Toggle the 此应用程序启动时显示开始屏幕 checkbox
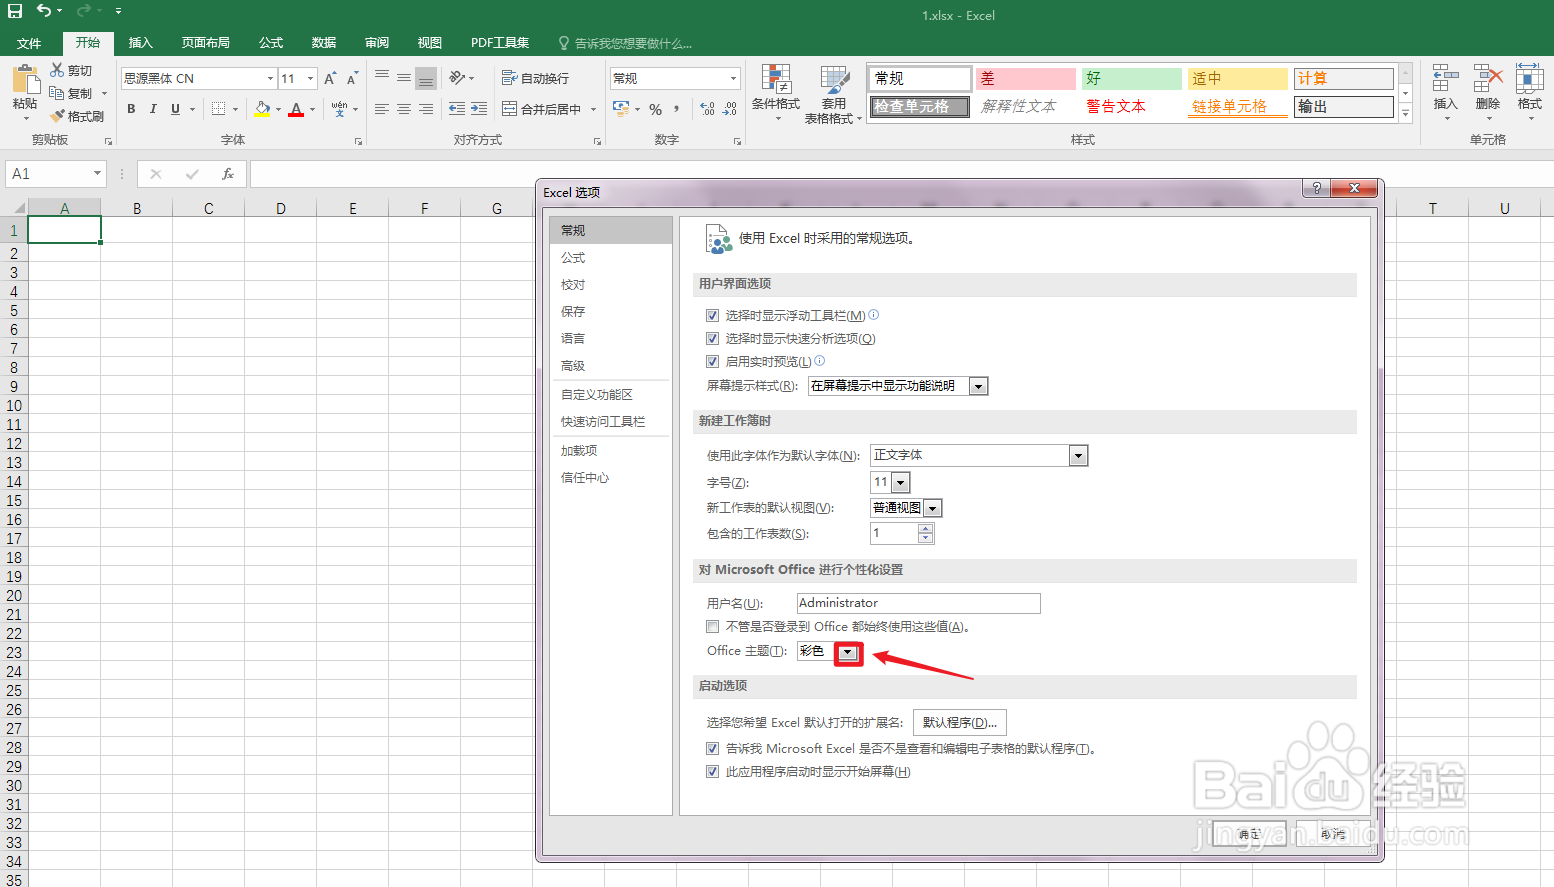Image resolution: width=1554 pixels, height=887 pixels. pos(713,772)
